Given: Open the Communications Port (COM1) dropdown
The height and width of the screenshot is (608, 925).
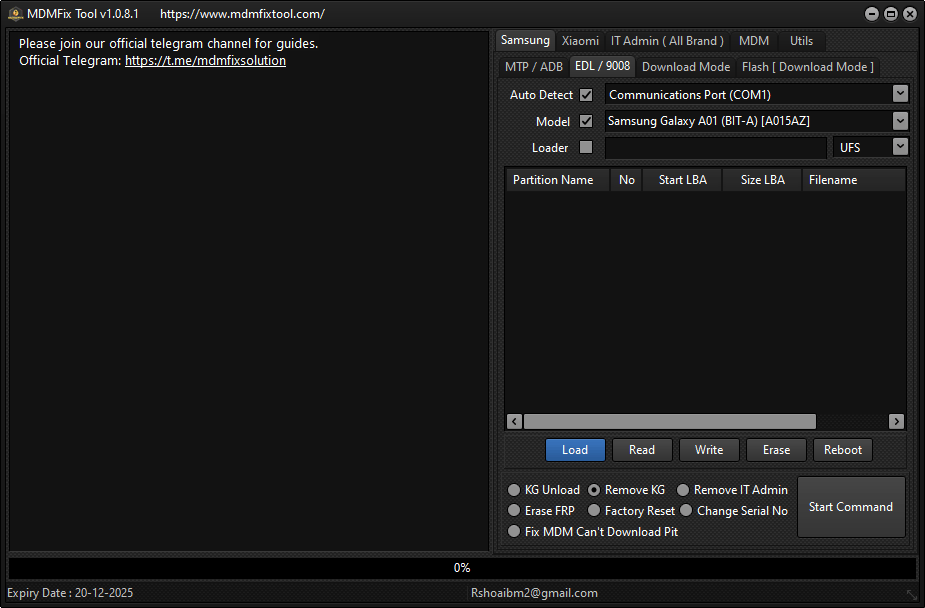Looking at the screenshot, I should click(899, 94).
